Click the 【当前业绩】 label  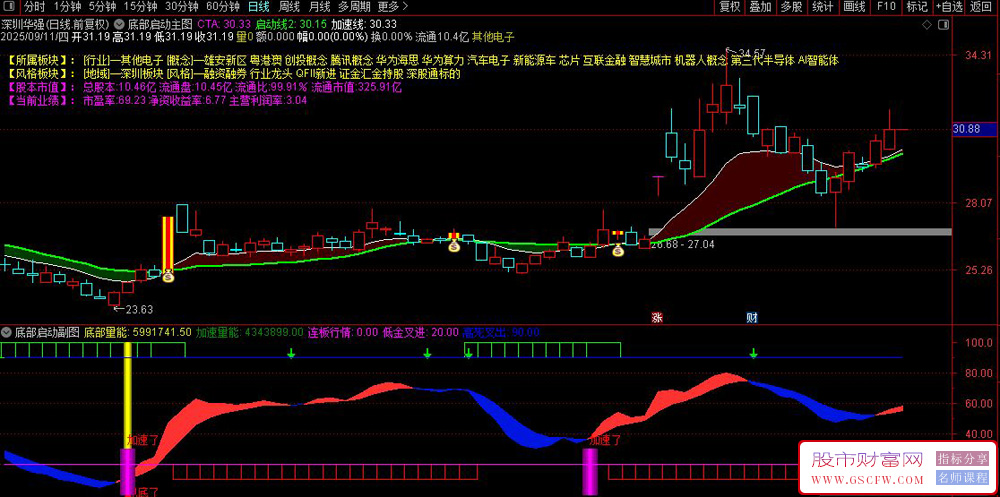(x=40, y=100)
